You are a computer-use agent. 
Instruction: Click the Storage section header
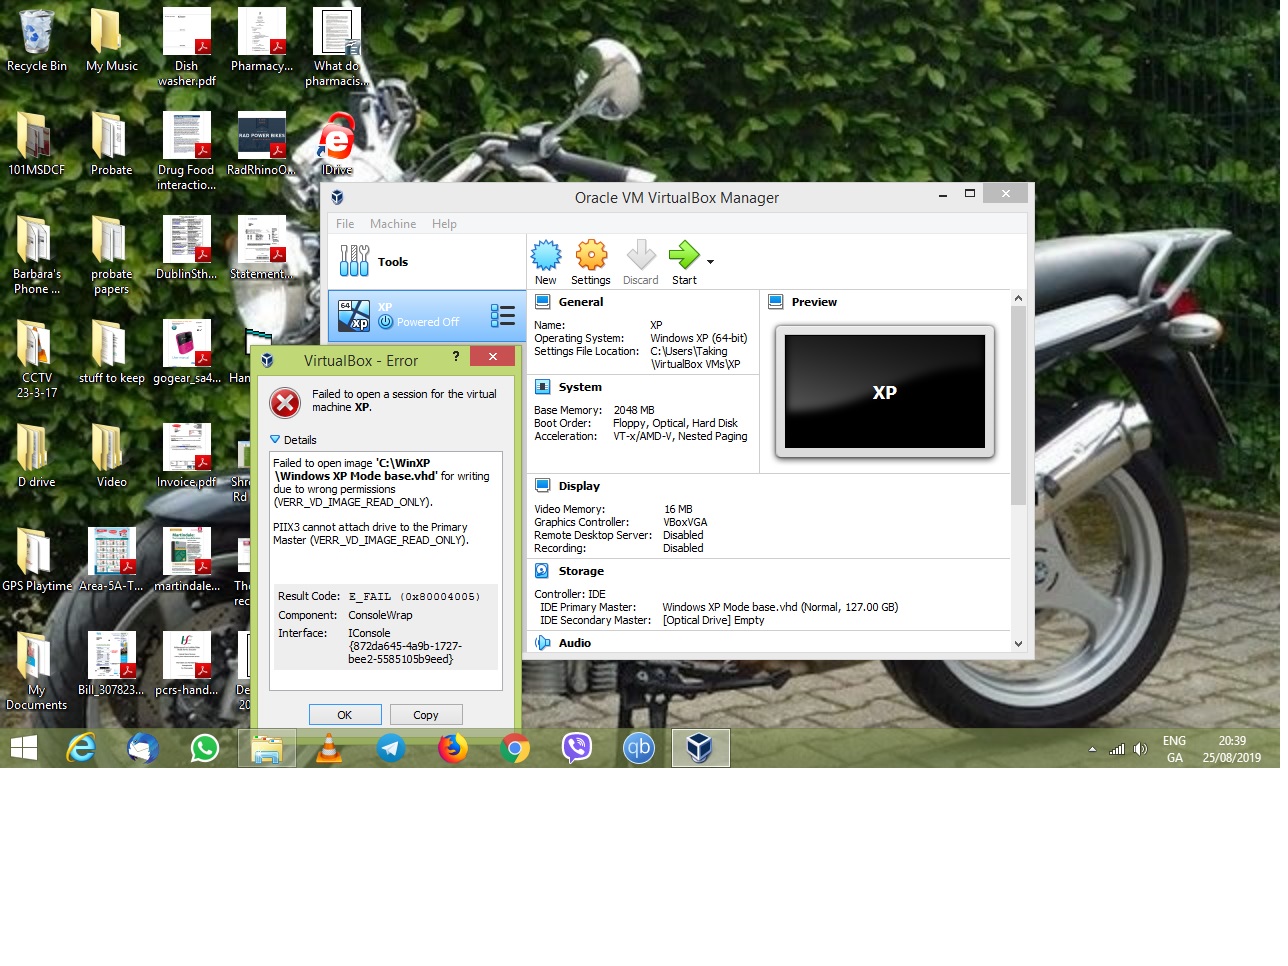tap(581, 571)
